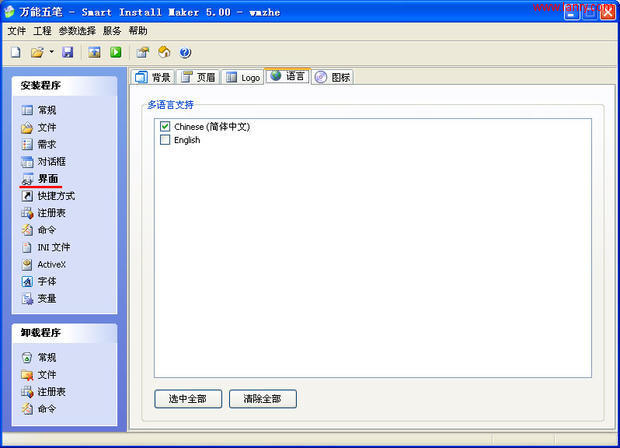Select the INI 文件 sidebar icon
Image resolution: width=620 pixels, height=448 pixels.
pos(27,247)
